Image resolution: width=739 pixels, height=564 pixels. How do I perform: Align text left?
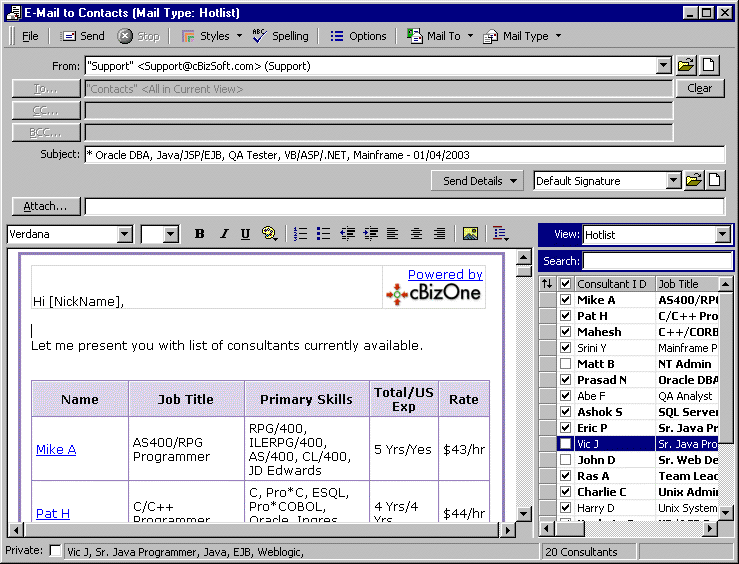[393, 234]
